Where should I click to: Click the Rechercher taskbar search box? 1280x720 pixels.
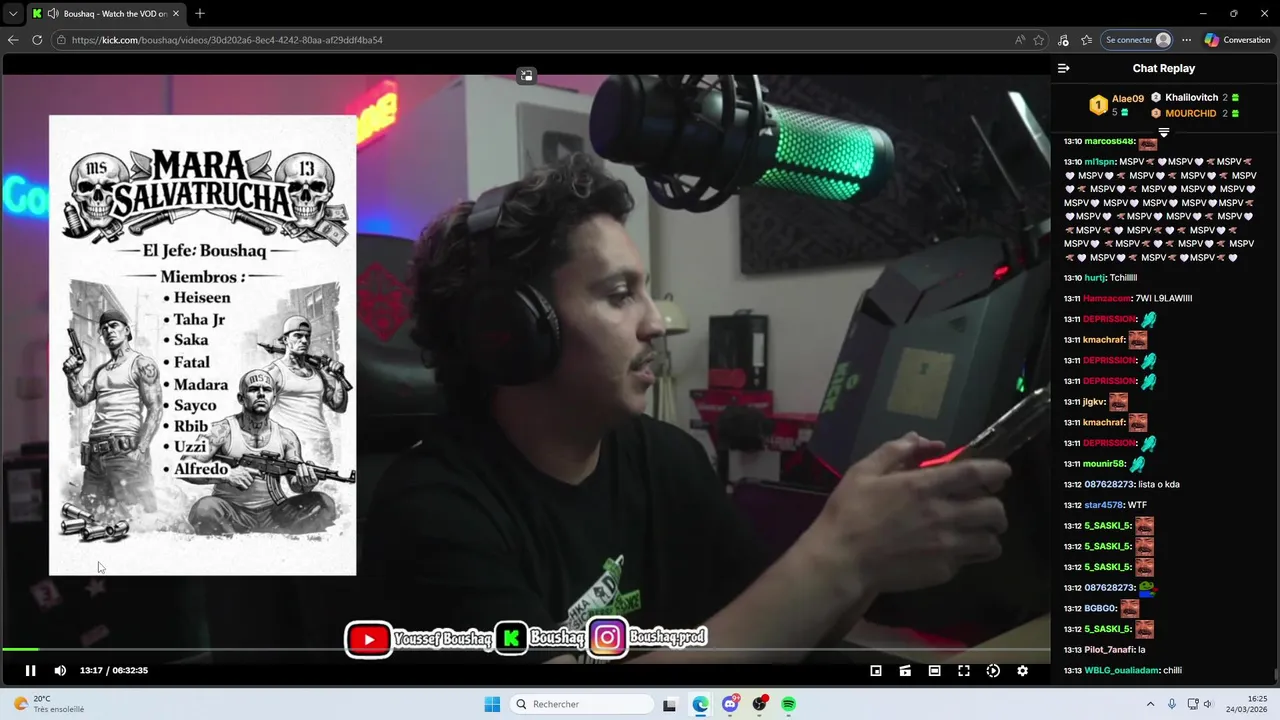coord(583,704)
